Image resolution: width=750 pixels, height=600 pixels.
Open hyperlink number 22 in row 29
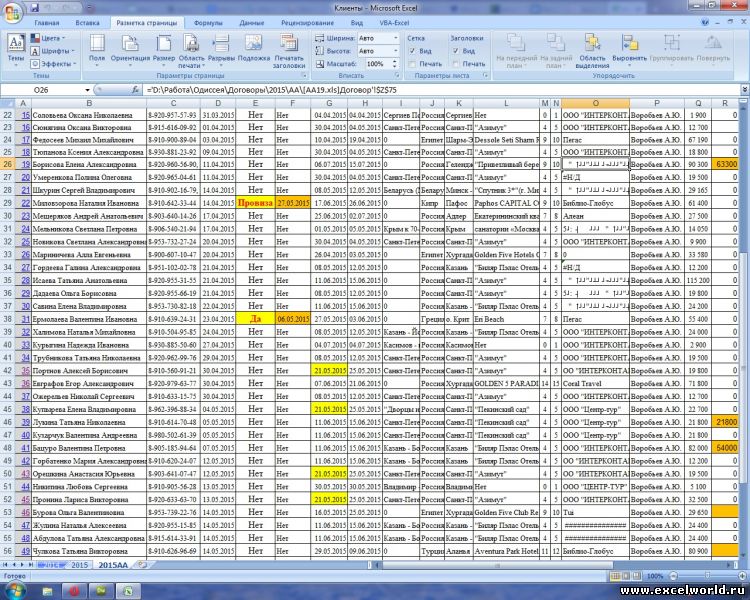pyautogui.click(x=25, y=203)
